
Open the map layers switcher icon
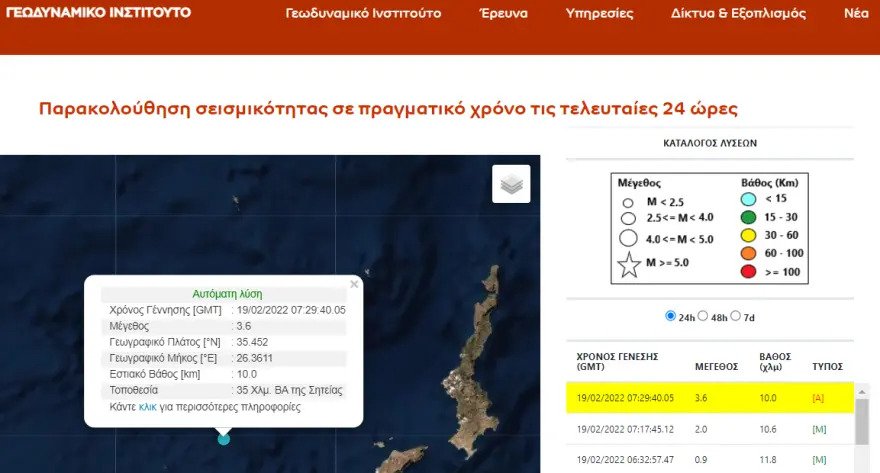511,183
